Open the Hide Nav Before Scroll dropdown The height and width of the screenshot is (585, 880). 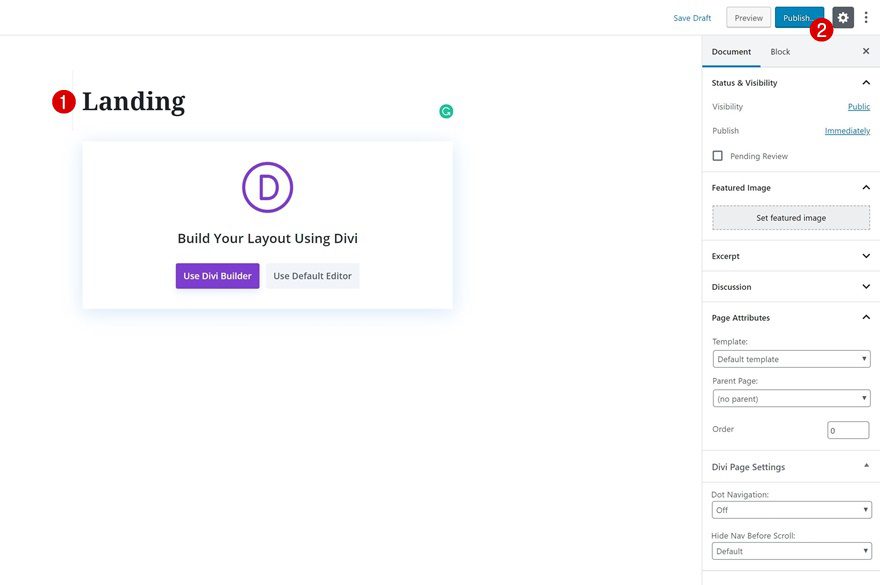tap(790, 550)
